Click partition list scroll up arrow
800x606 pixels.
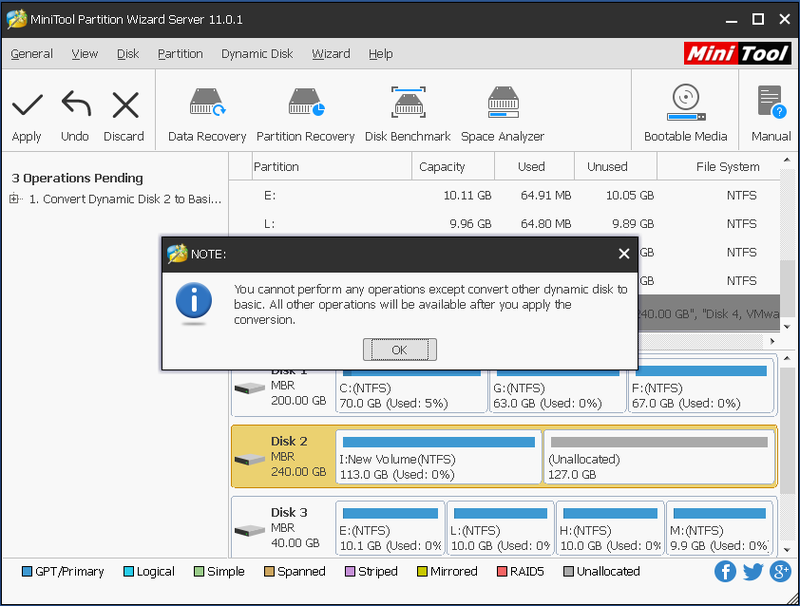click(x=787, y=160)
